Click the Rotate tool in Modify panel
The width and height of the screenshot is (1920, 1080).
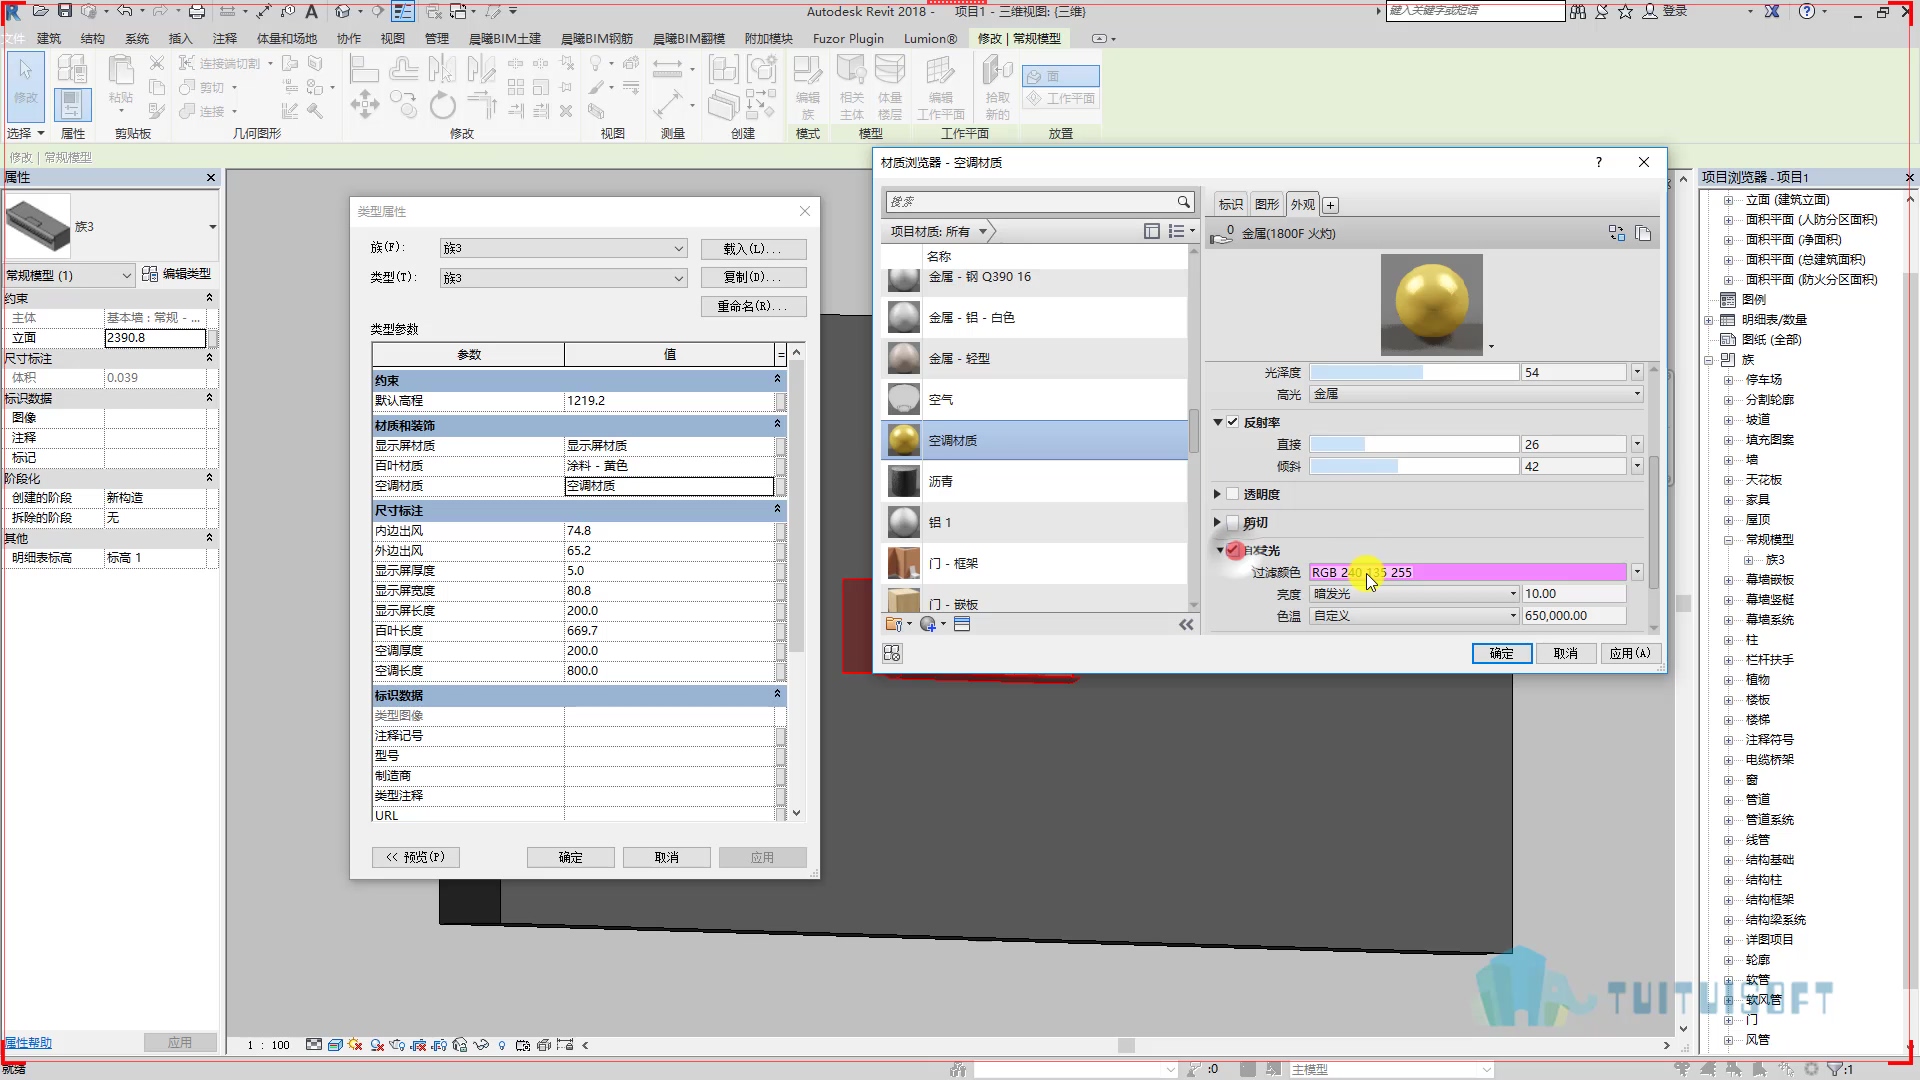pyautogui.click(x=442, y=104)
